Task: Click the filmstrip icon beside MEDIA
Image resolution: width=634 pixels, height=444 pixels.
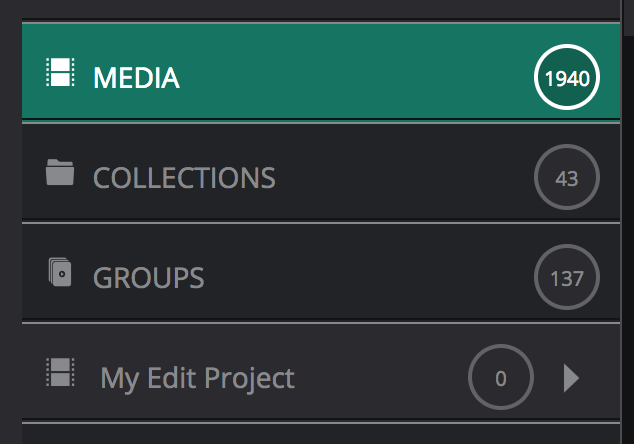Action: 61,73
